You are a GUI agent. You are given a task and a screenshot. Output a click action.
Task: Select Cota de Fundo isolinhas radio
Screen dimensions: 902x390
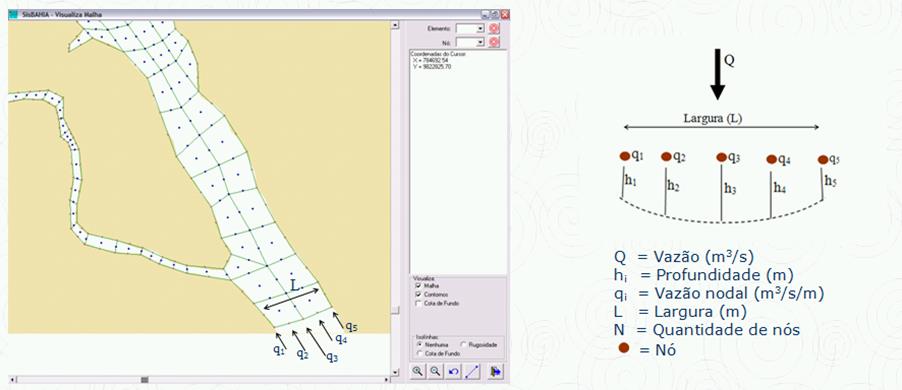coord(419,353)
